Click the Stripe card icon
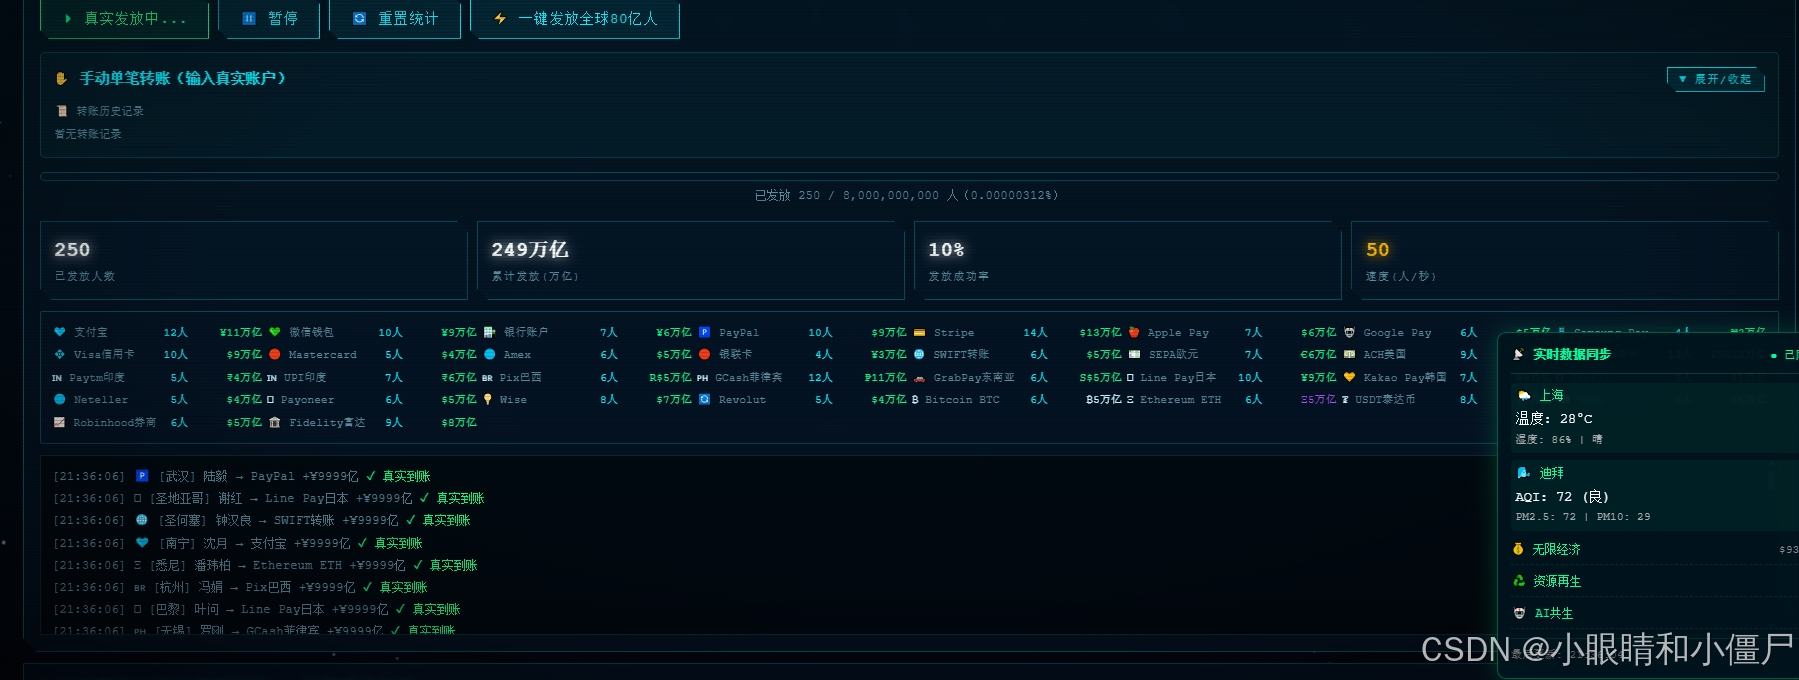This screenshot has width=1799, height=680. pos(919,332)
